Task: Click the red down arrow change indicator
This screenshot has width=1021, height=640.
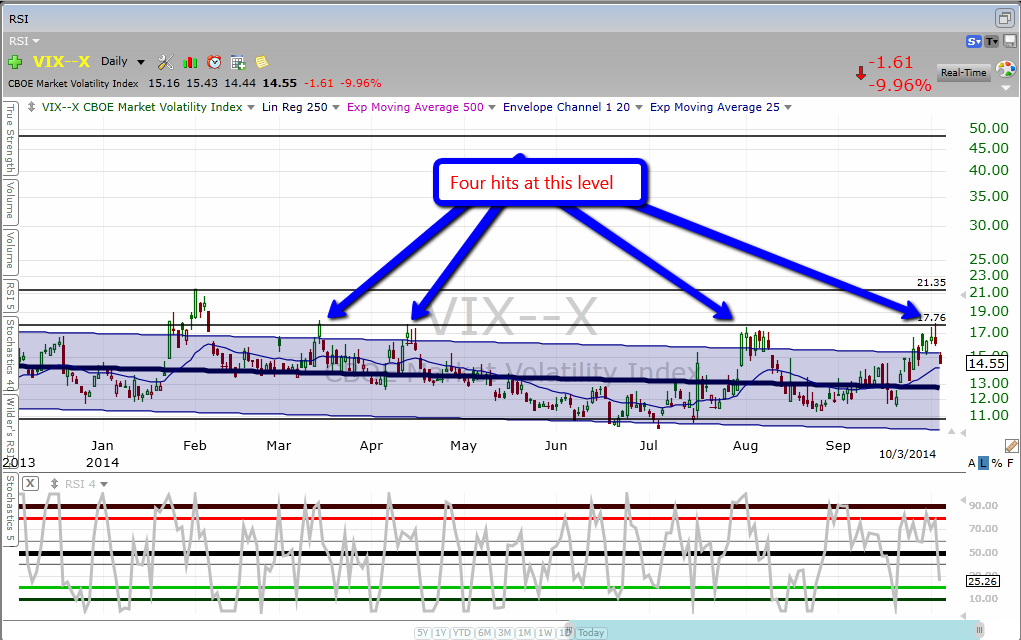Action: pyautogui.click(x=861, y=73)
